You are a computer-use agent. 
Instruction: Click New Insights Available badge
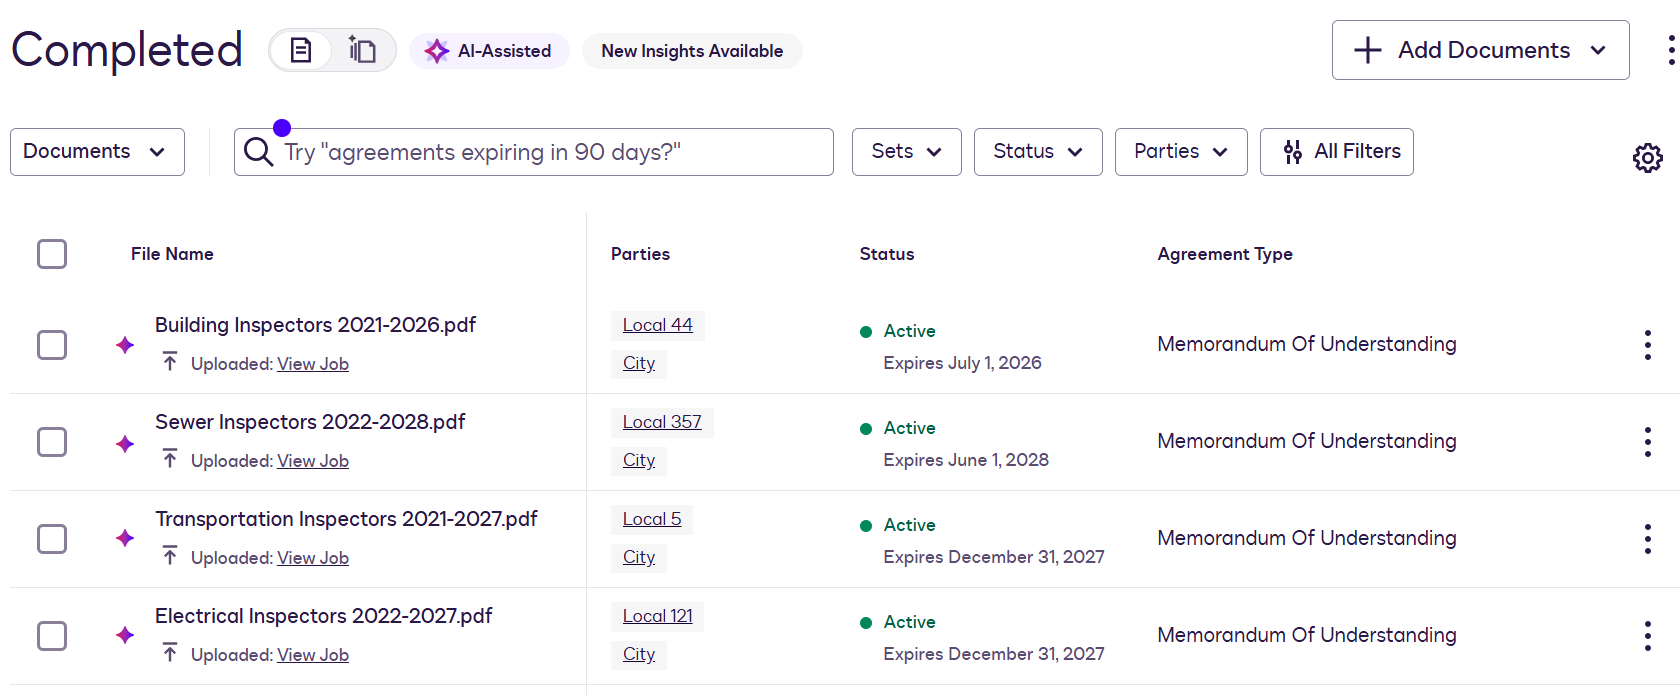pyautogui.click(x=692, y=51)
